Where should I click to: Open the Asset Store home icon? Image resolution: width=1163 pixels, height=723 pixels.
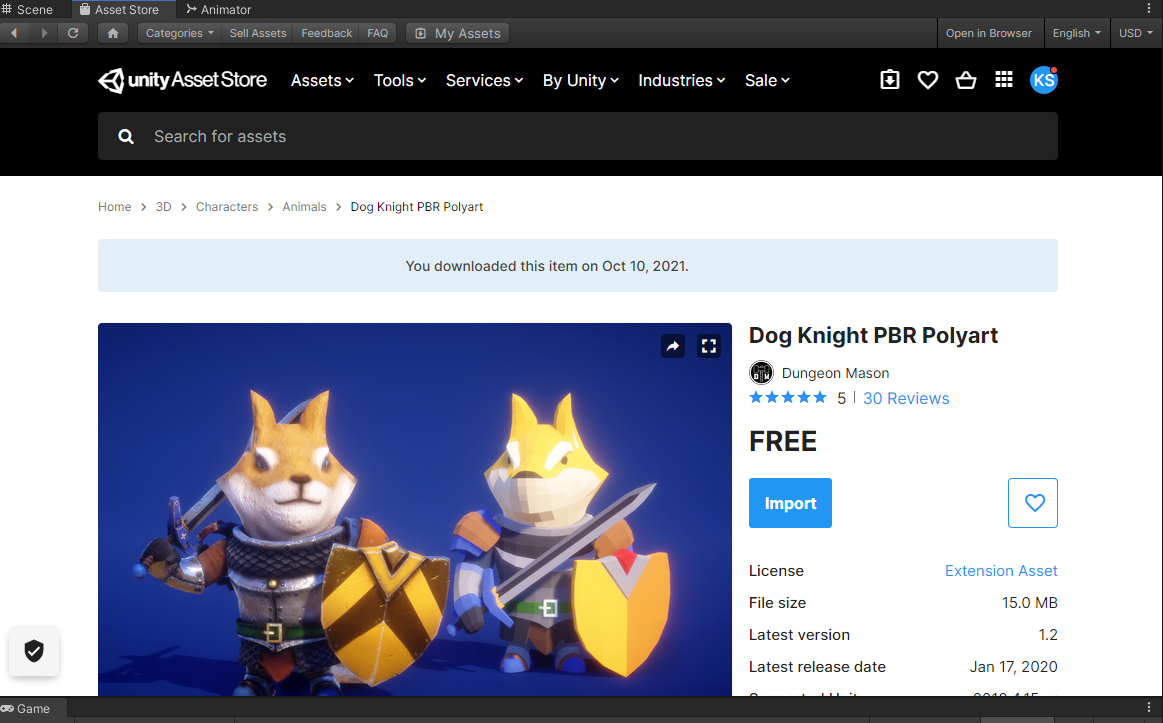[x=113, y=33]
